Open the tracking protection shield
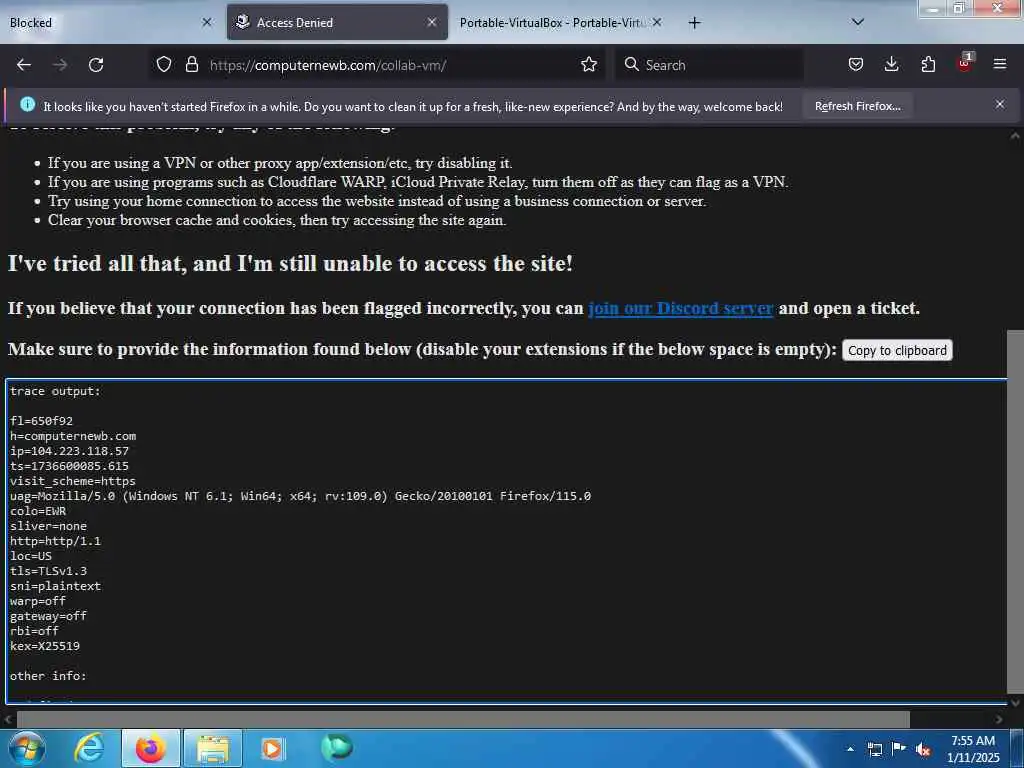This screenshot has height=768, width=1024. pyautogui.click(x=164, y=65)
